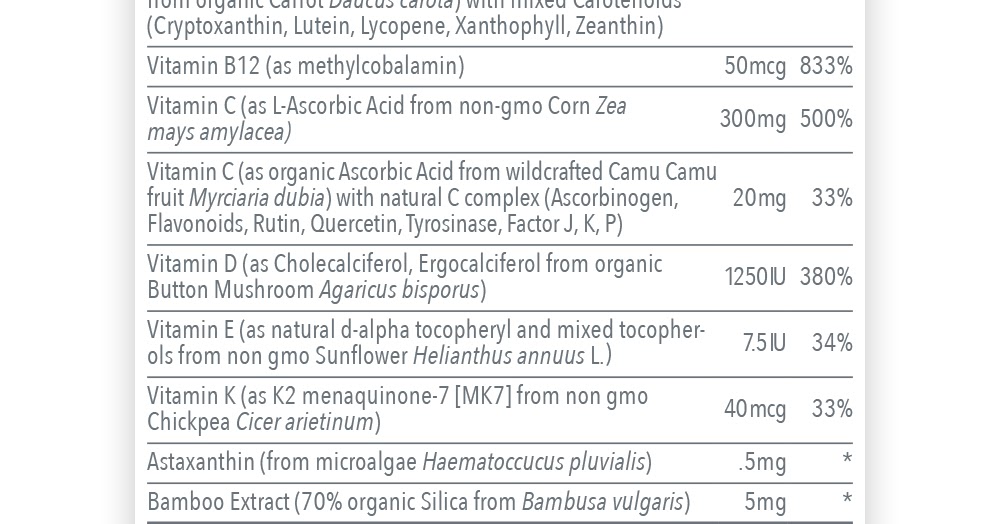
Task: Click the 500% daily value
Action: coord(826,119)
